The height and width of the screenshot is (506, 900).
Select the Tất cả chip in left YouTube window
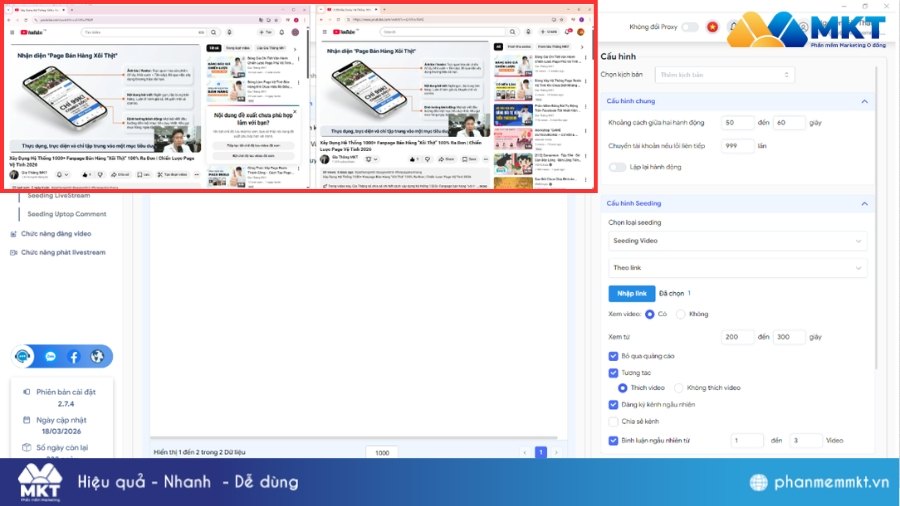[214, 48]
